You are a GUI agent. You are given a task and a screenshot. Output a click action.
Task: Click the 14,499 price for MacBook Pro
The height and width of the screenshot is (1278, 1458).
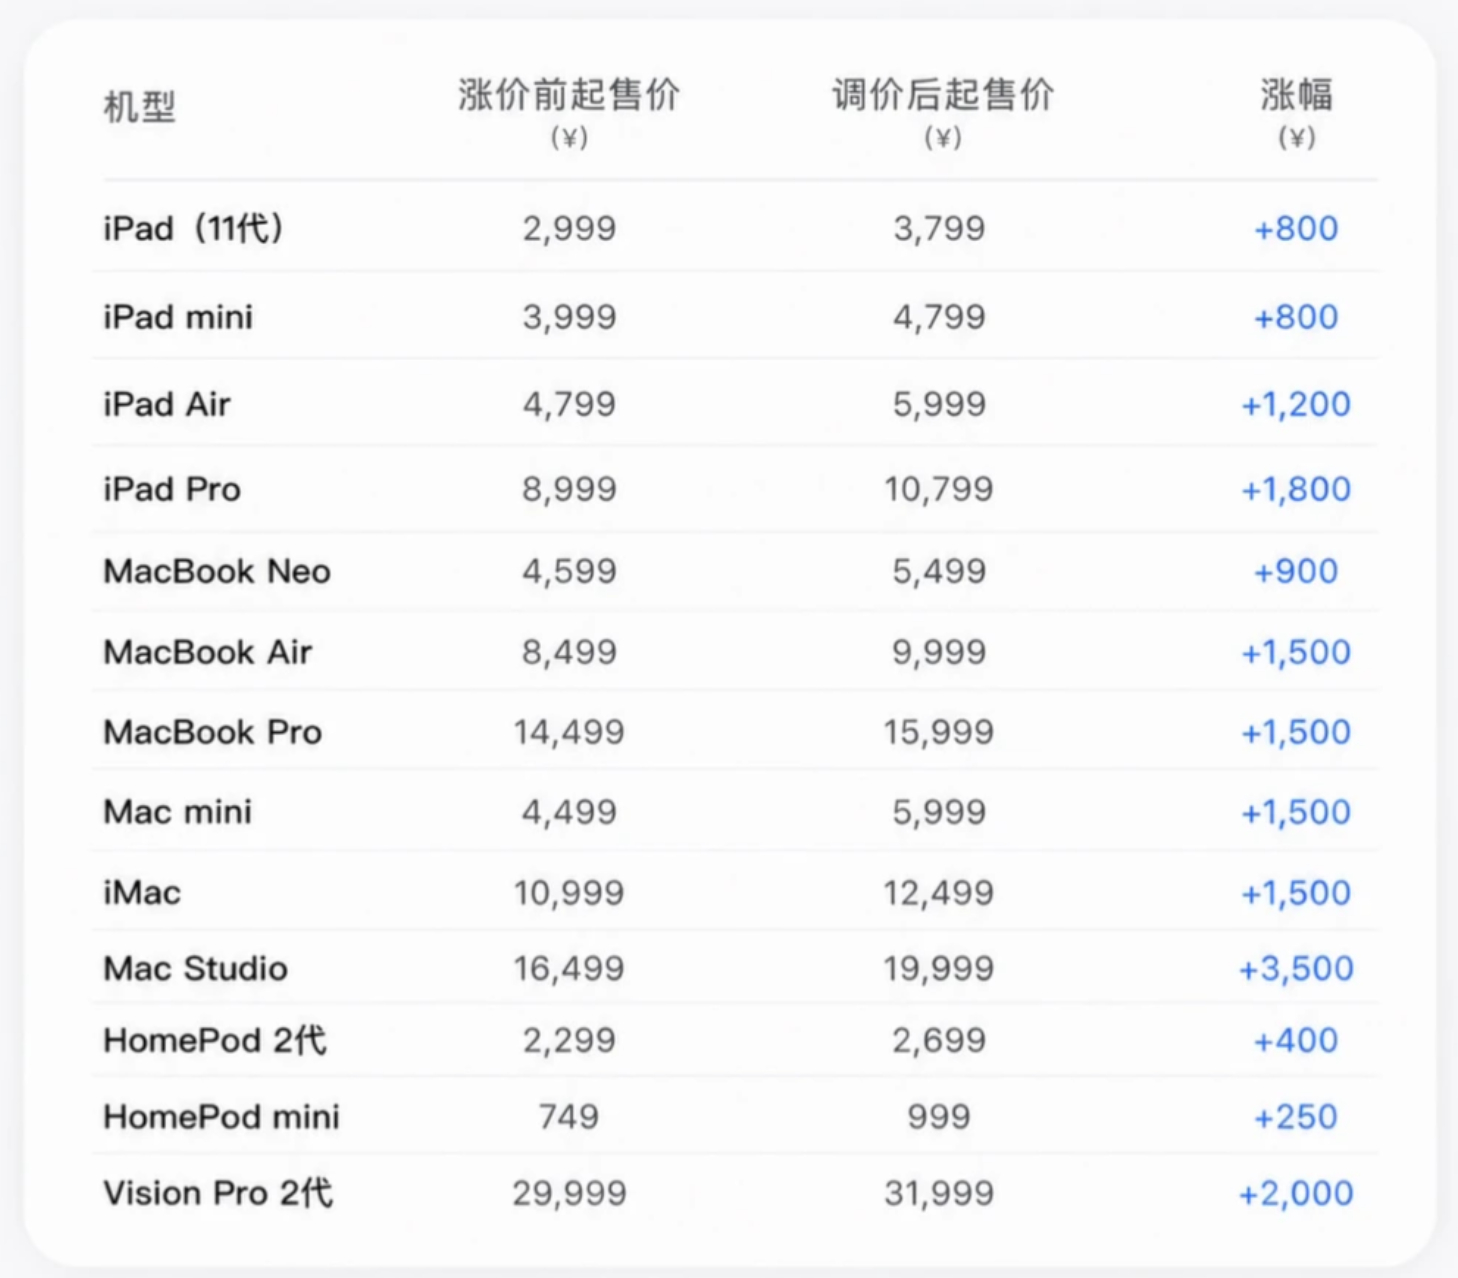point(569,732)
